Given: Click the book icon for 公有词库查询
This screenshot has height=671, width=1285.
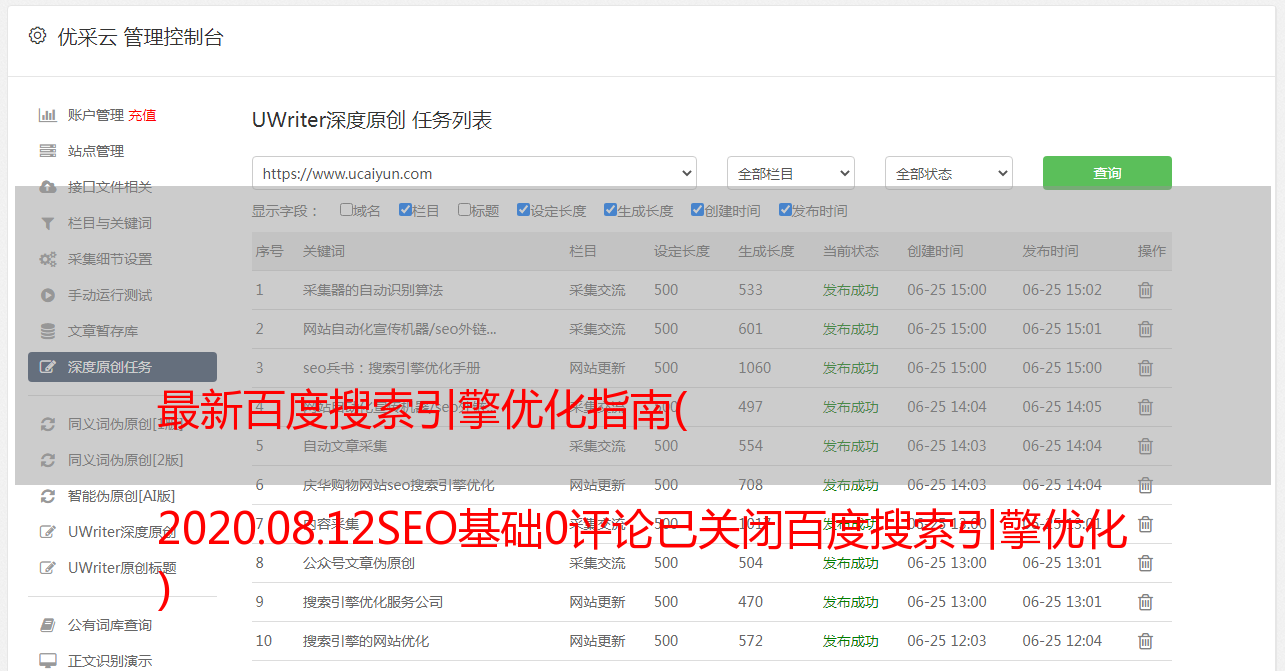Looking at the screenshot, I should point(47,625).
